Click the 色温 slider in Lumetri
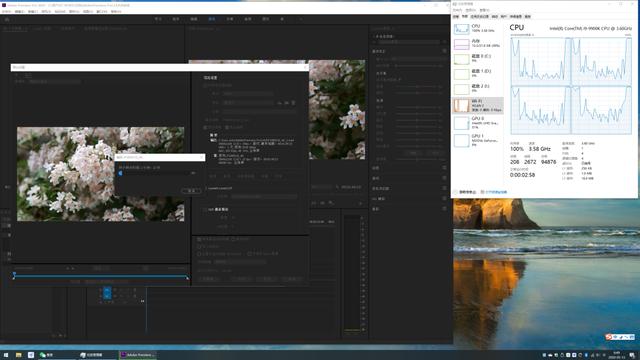The image size is (640, 360). point(418,87)
